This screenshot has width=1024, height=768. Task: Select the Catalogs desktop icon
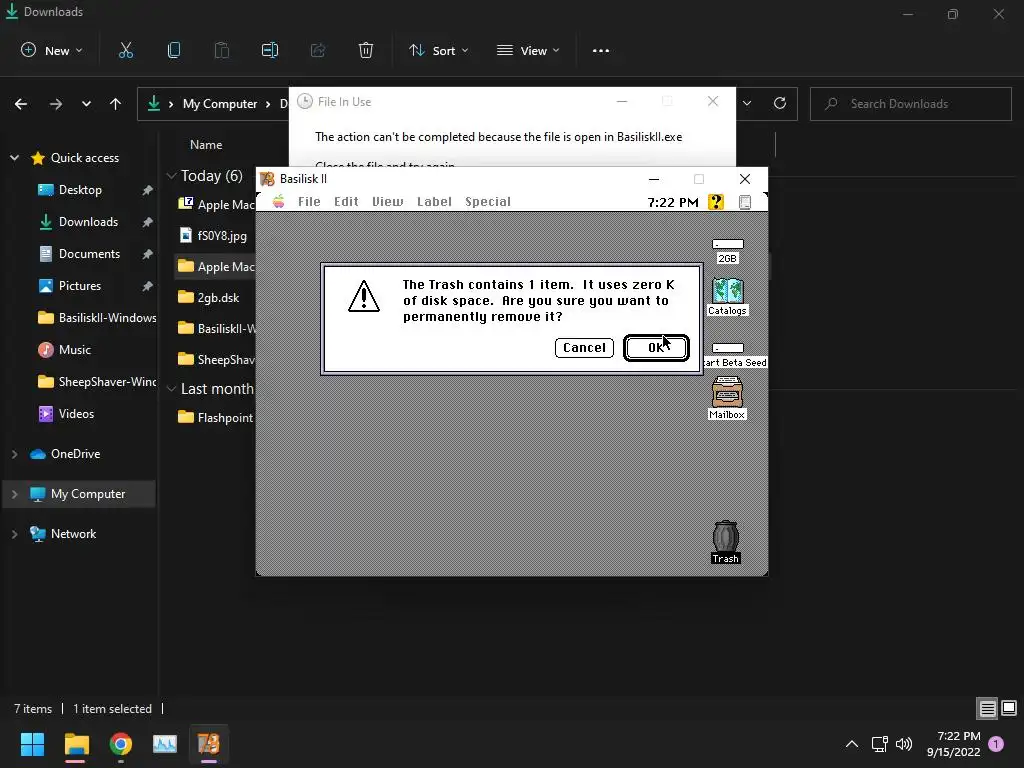coord(727,296)
